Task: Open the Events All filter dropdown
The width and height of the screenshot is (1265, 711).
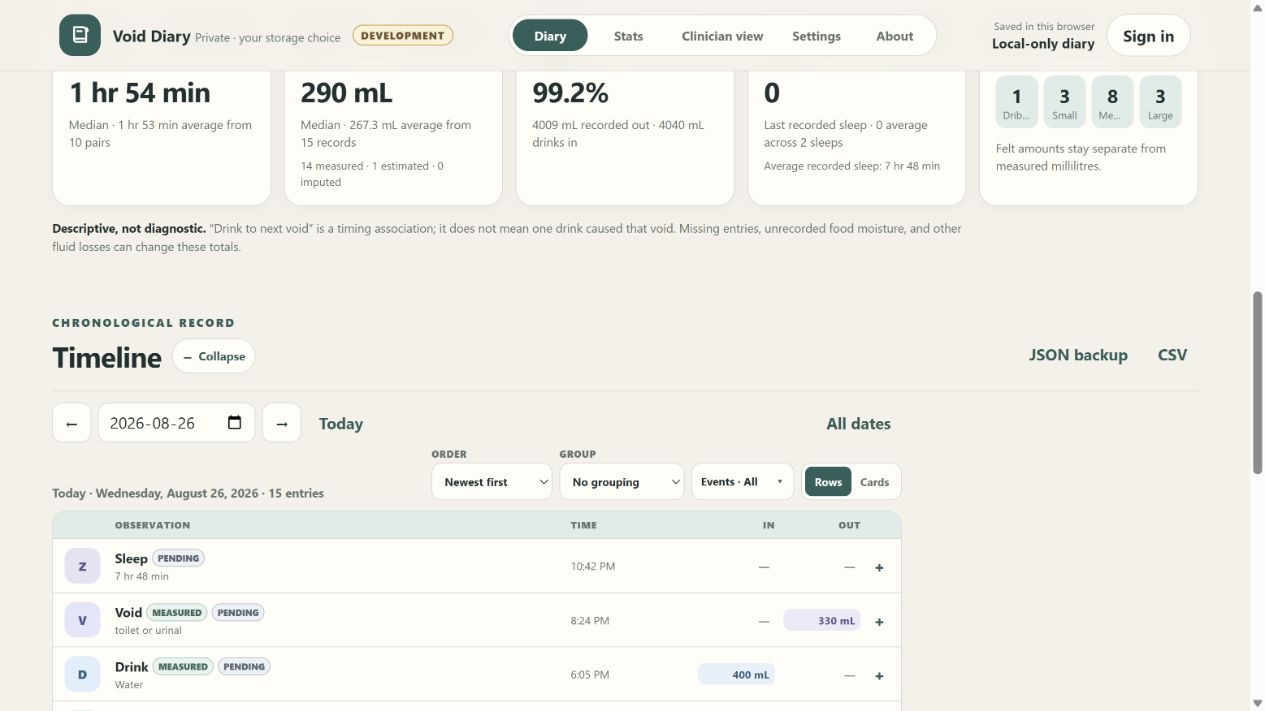Action: click(x=743, y=482)
